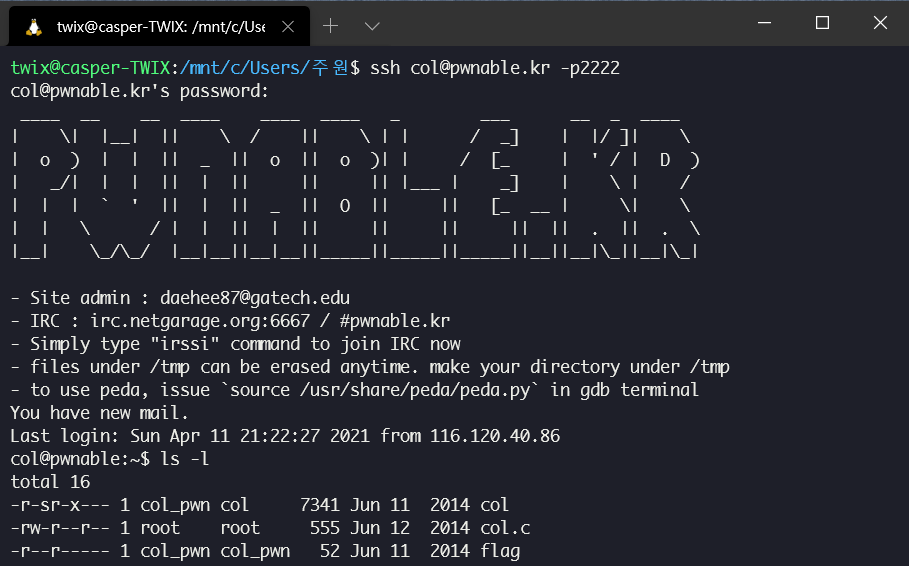Image resolution: width=909 pixels, height=566 pixels.
Task: Click the Last login timestamp line
Action: (x=285, y=436)
